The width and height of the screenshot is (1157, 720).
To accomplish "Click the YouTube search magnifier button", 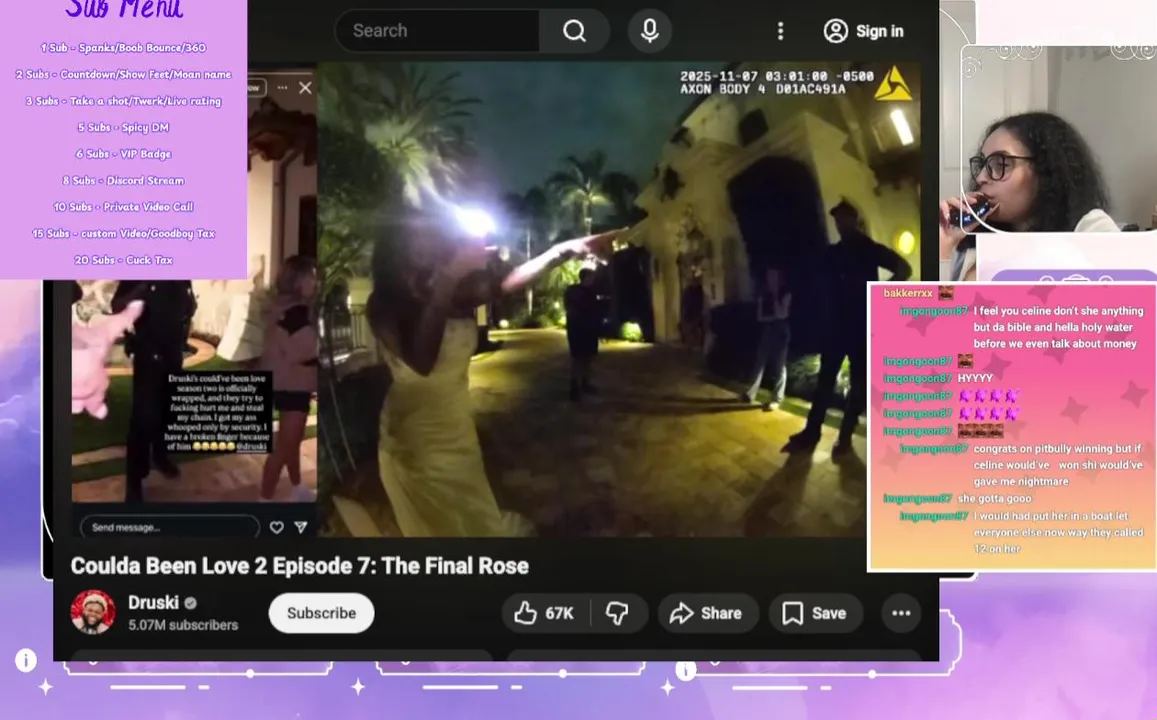I will coord(574,31).
